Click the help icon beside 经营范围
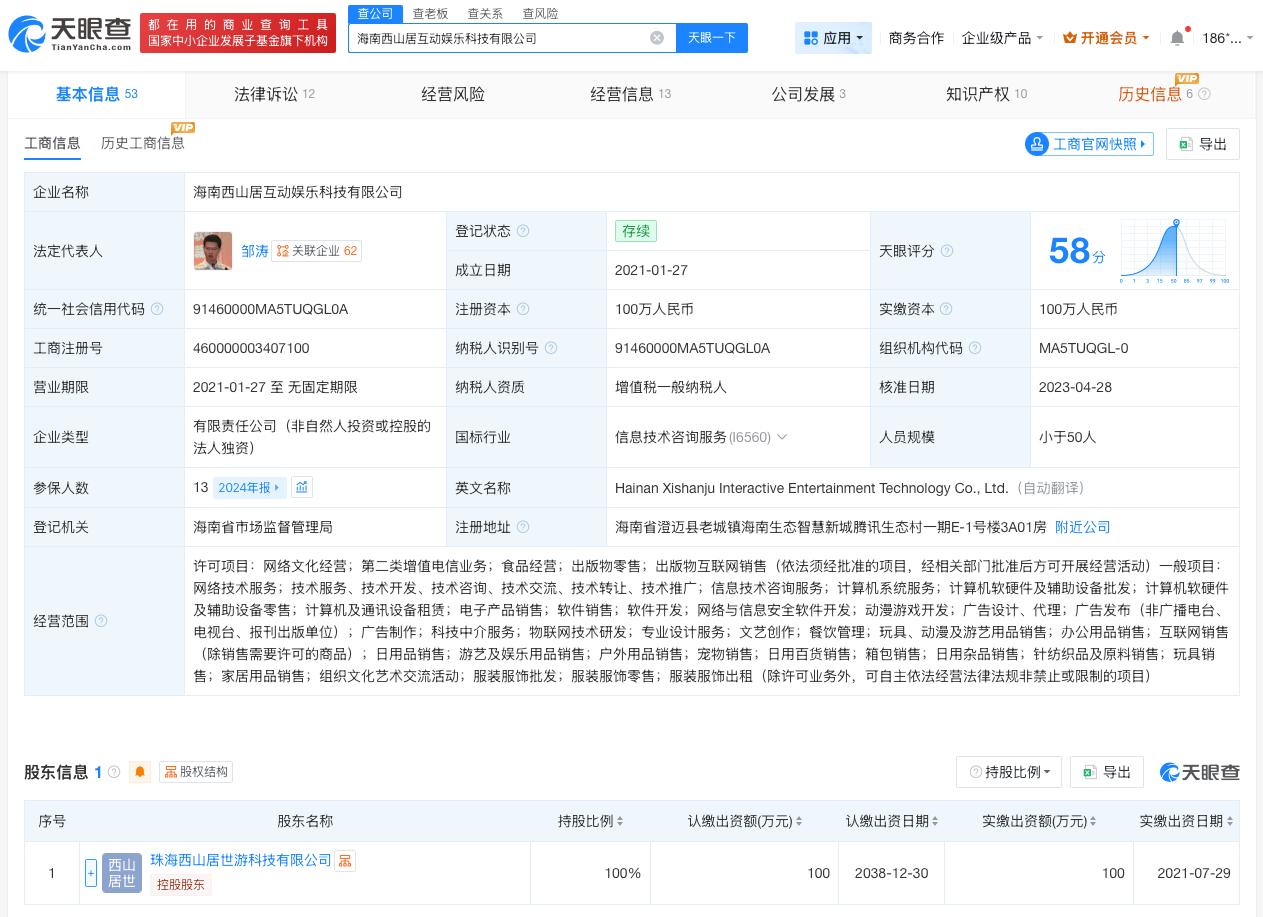Viewport: 1263px width, 917px height. 100,620
